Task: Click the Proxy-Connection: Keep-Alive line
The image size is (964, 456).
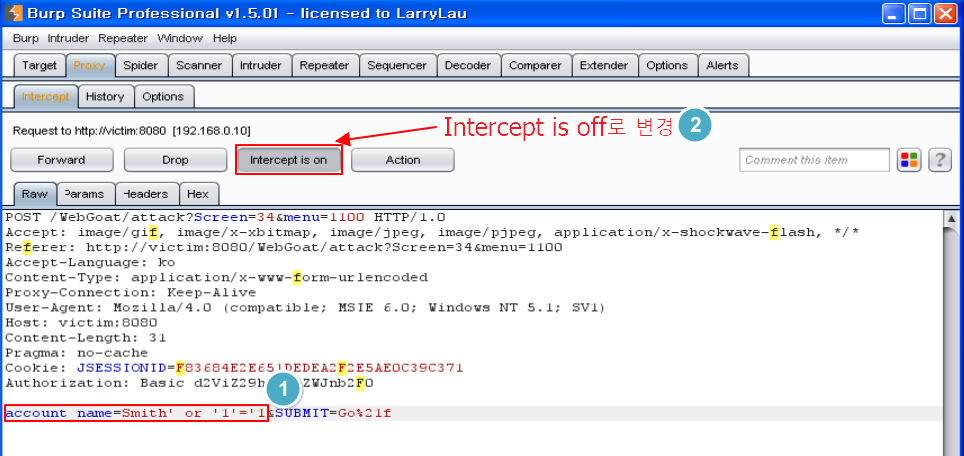Action: click(130, 293)
